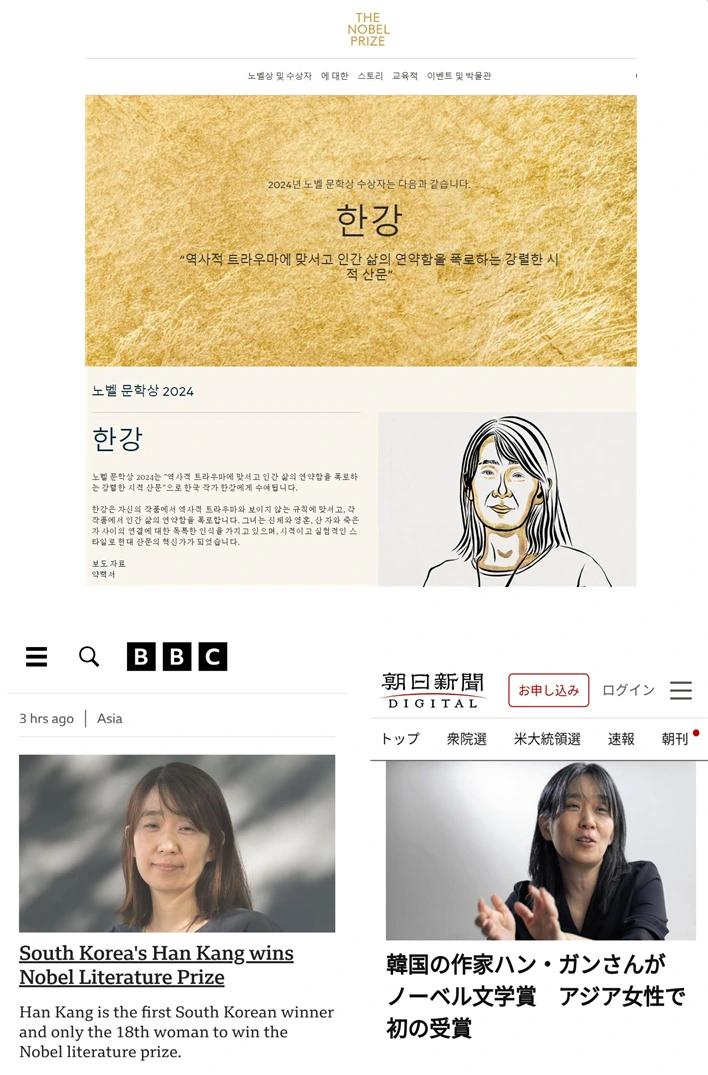Image resolution: width=708 pixels, height=1075 pixels.
Task: Open the Asahi Shimbun hamburger menu
Action: [x=681, y=690]
